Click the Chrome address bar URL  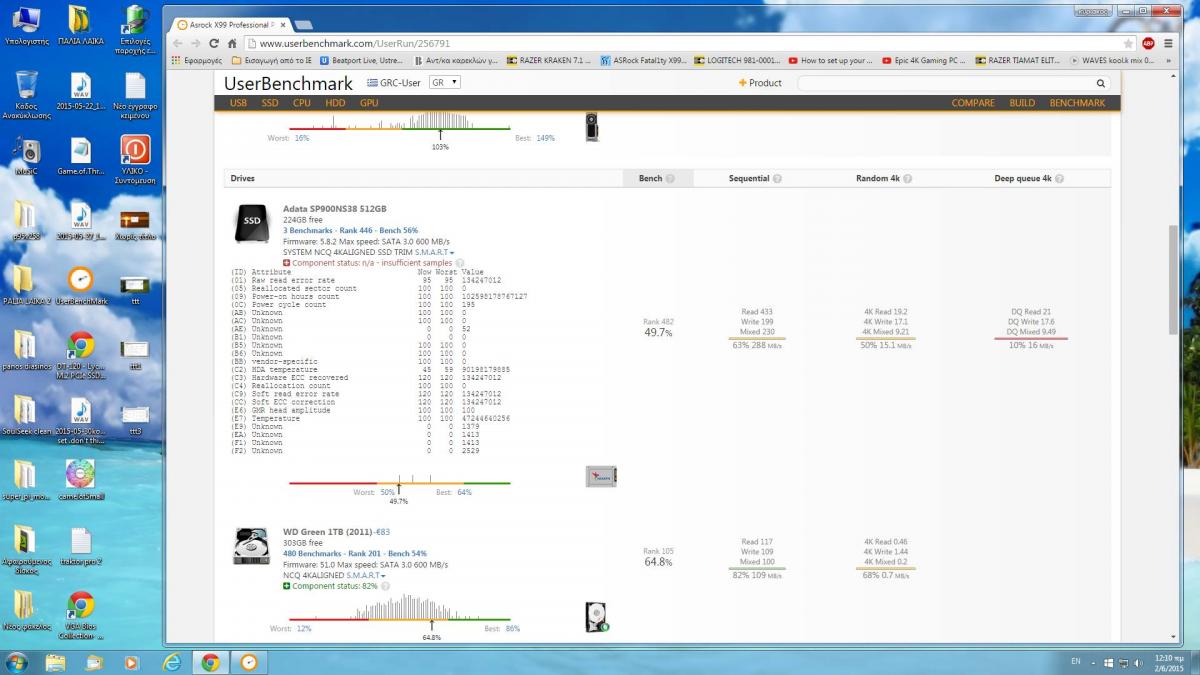coord(354,43)
